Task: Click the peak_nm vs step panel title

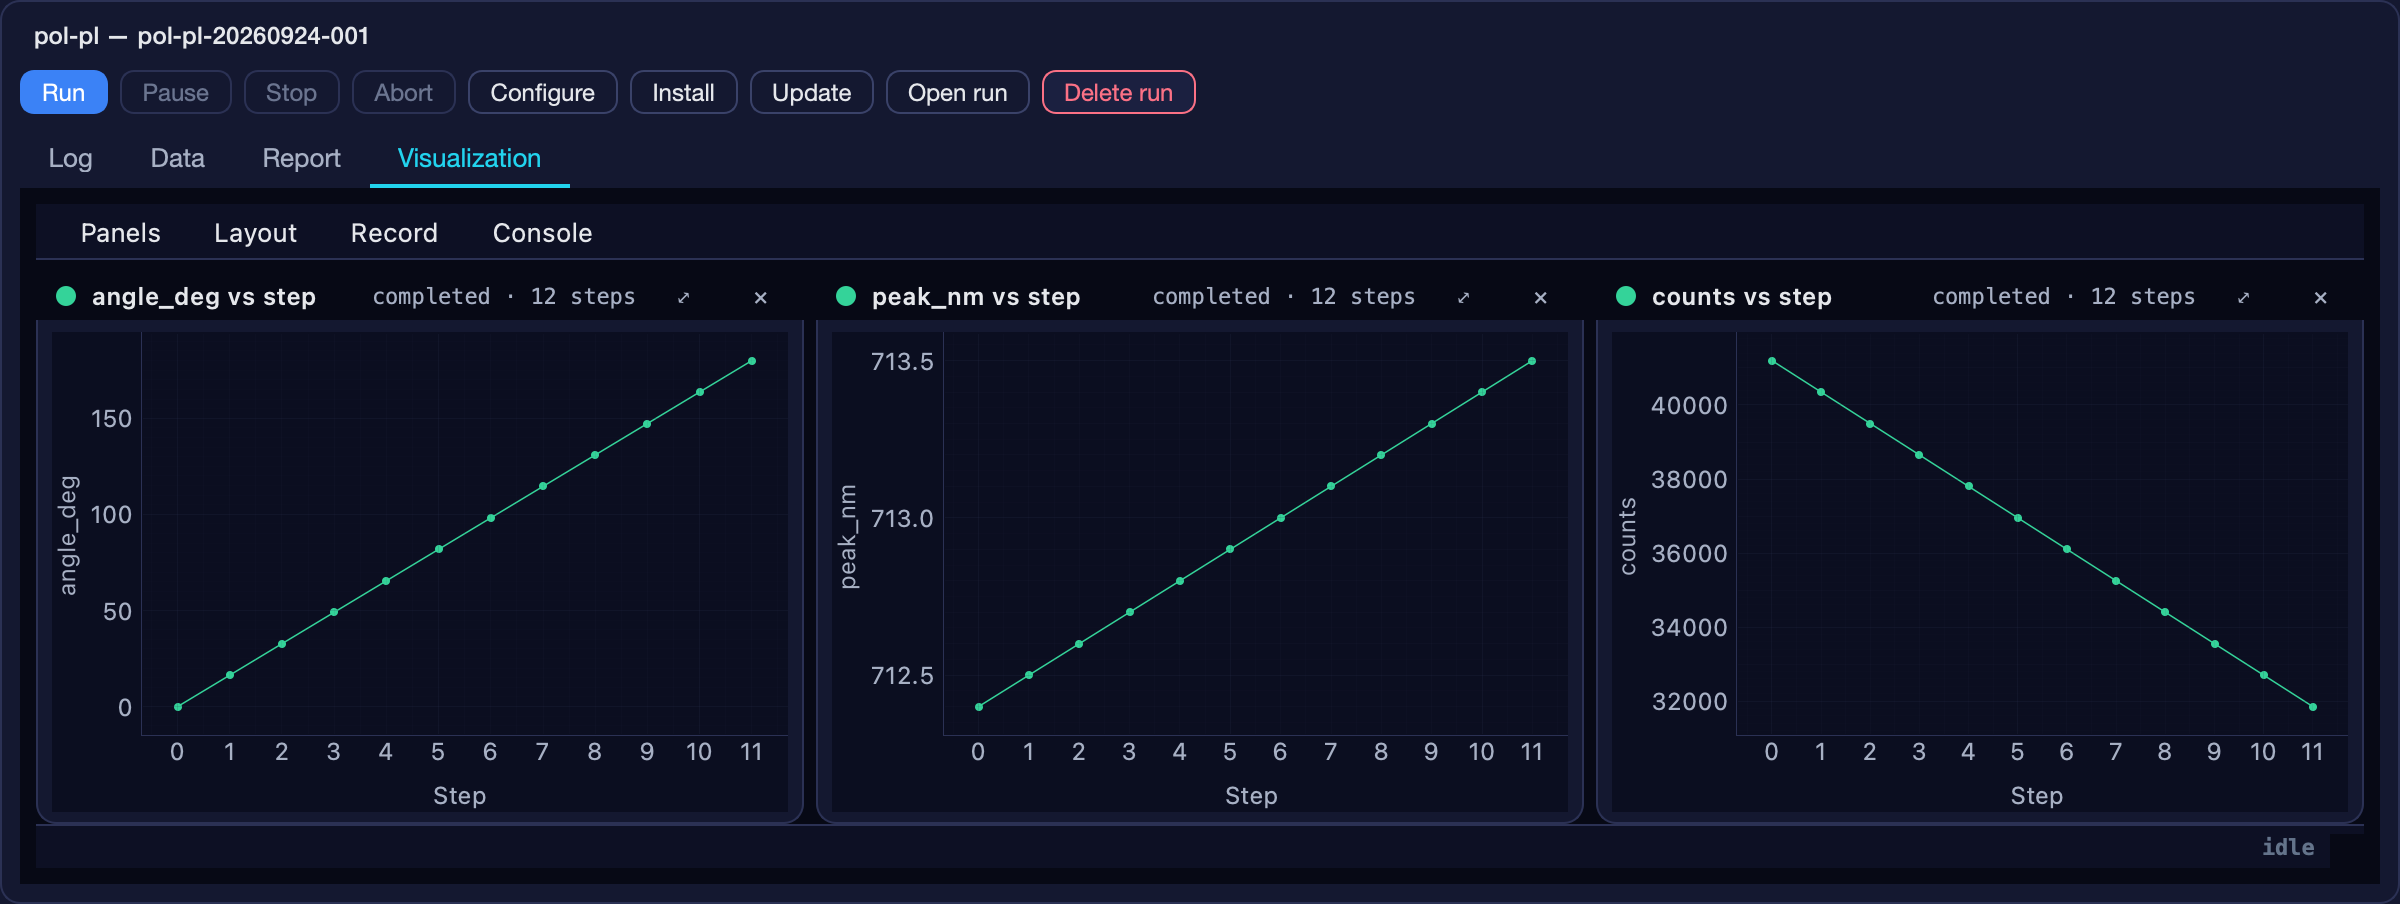Action: point(976,297)
